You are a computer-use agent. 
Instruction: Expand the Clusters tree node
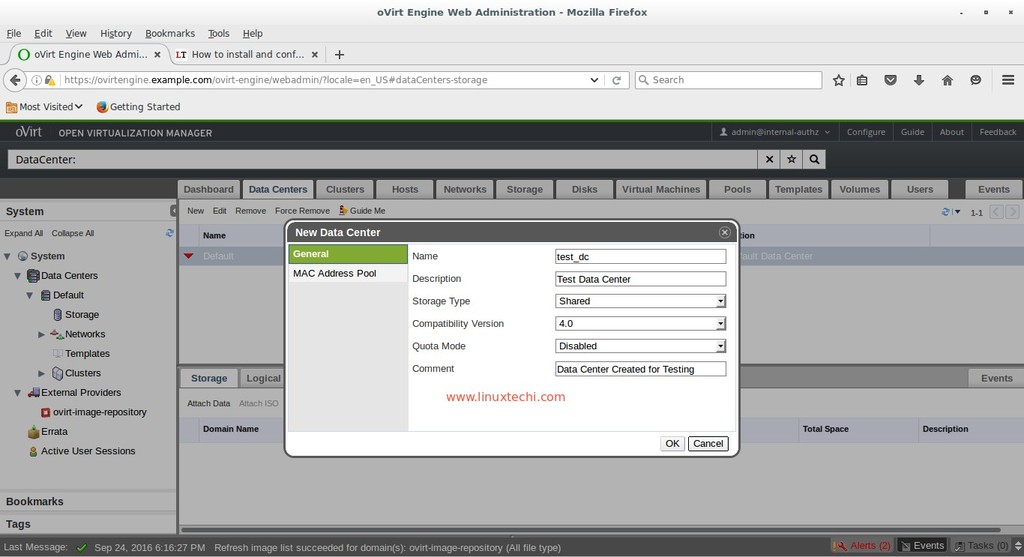point(41,374)
